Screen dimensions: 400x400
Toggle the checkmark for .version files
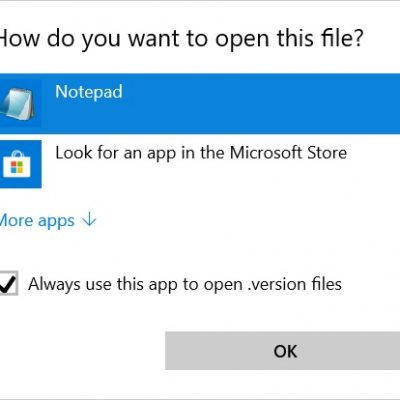click(8, 284)
